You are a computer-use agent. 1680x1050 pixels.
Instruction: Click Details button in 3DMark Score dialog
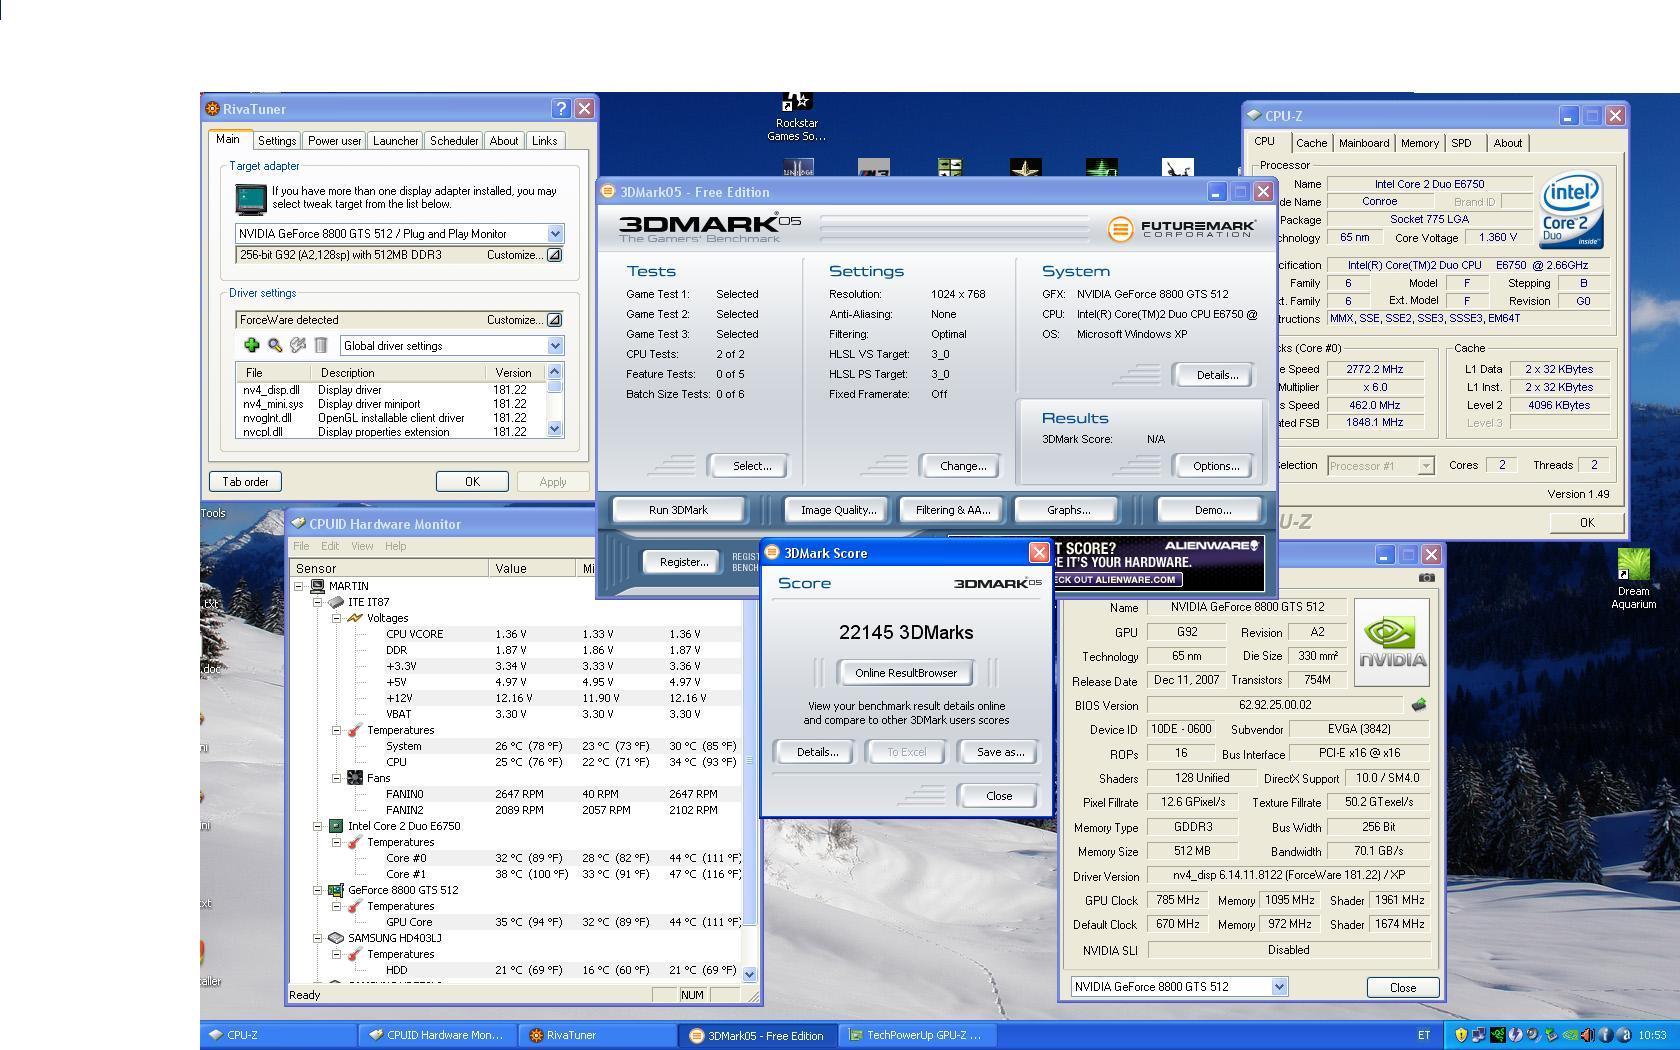click(x=817, y=752)
